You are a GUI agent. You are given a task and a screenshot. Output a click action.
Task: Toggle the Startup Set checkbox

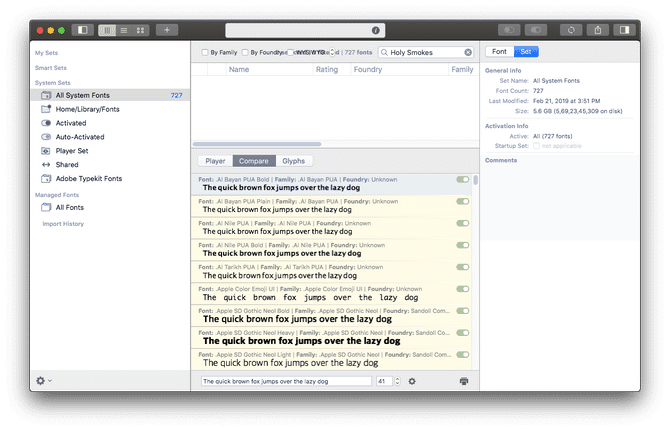tap(536, 146)
